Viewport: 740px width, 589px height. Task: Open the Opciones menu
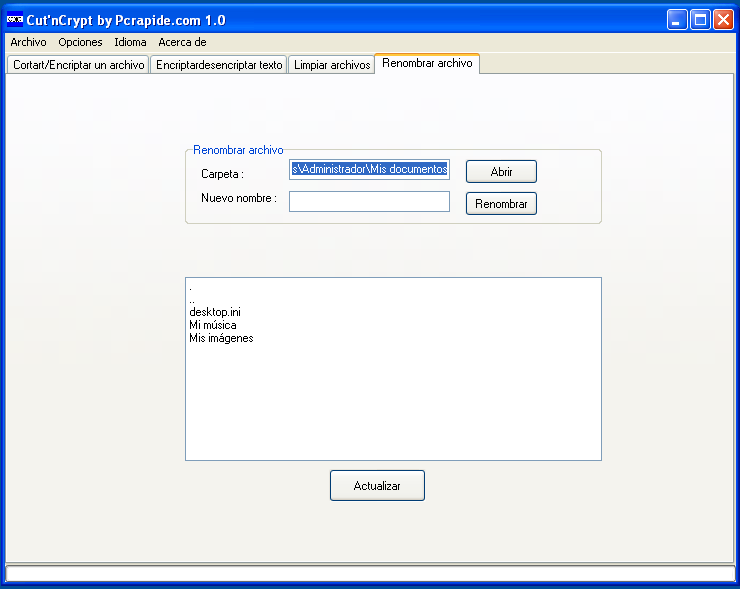pos(80,42)
